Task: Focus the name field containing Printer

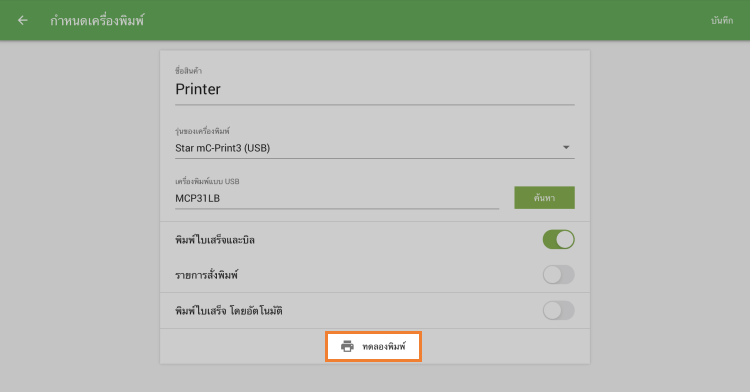Action: pyautogui.click(x=375, y=89)
